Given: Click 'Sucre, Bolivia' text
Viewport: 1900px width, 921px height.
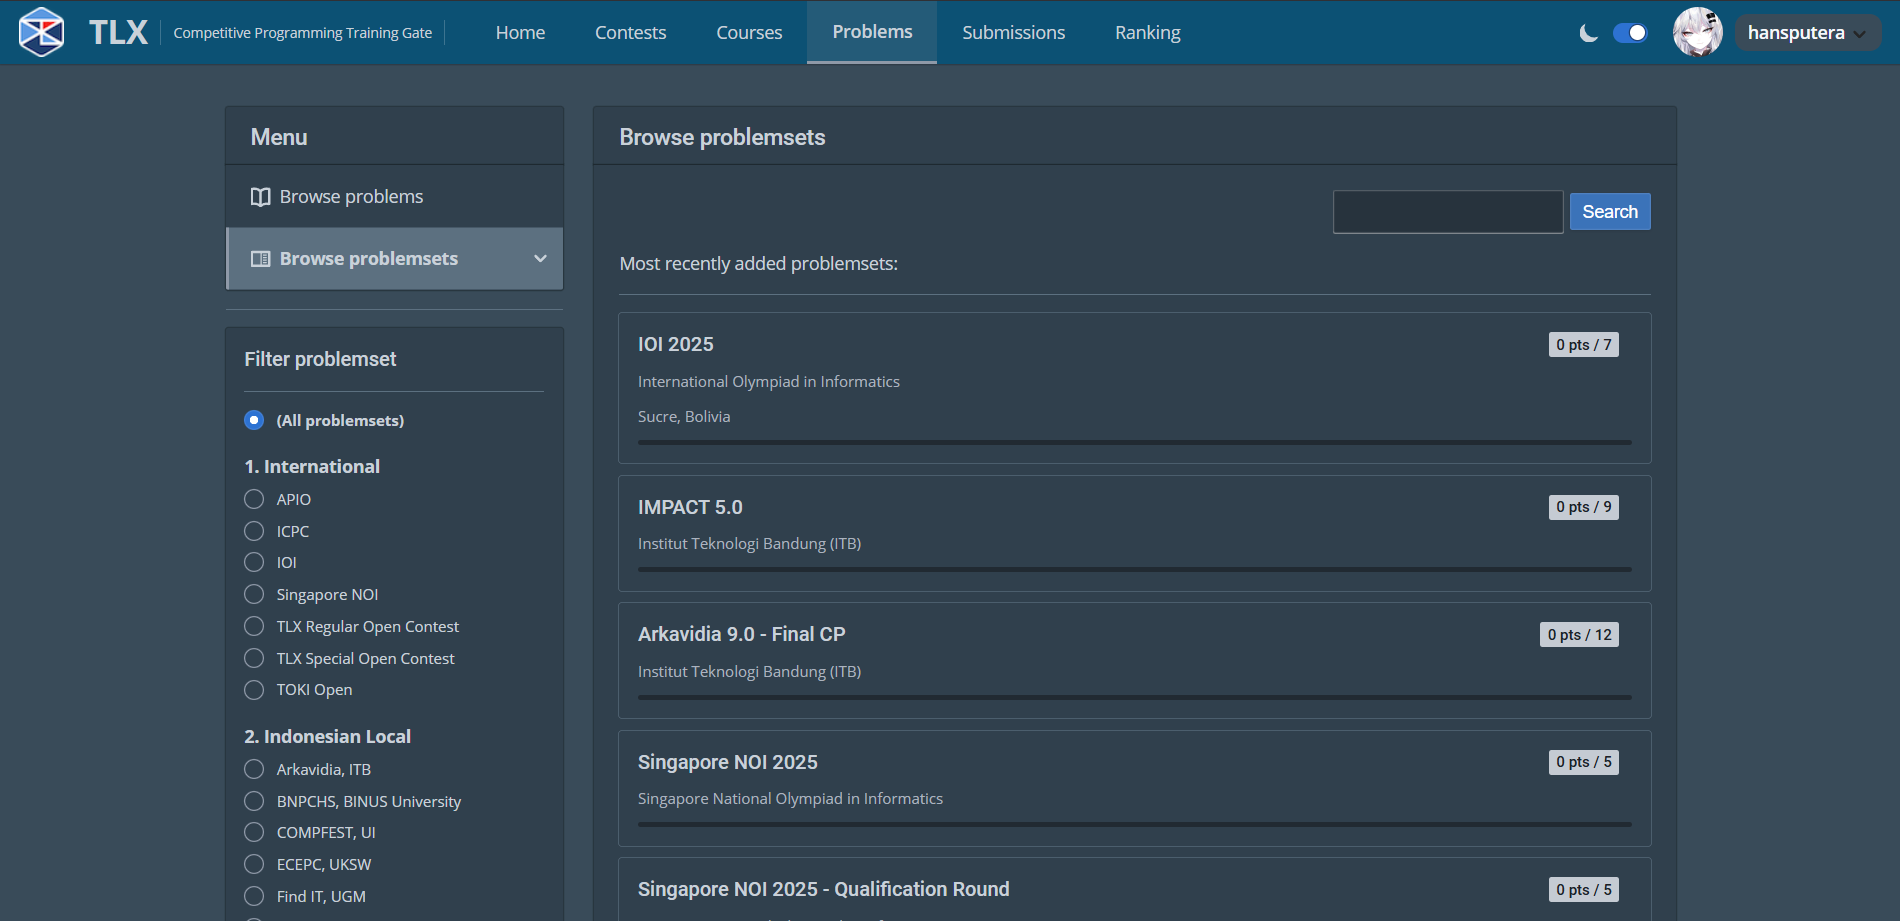Looking at the screenshot, I should tap(684, 417).
